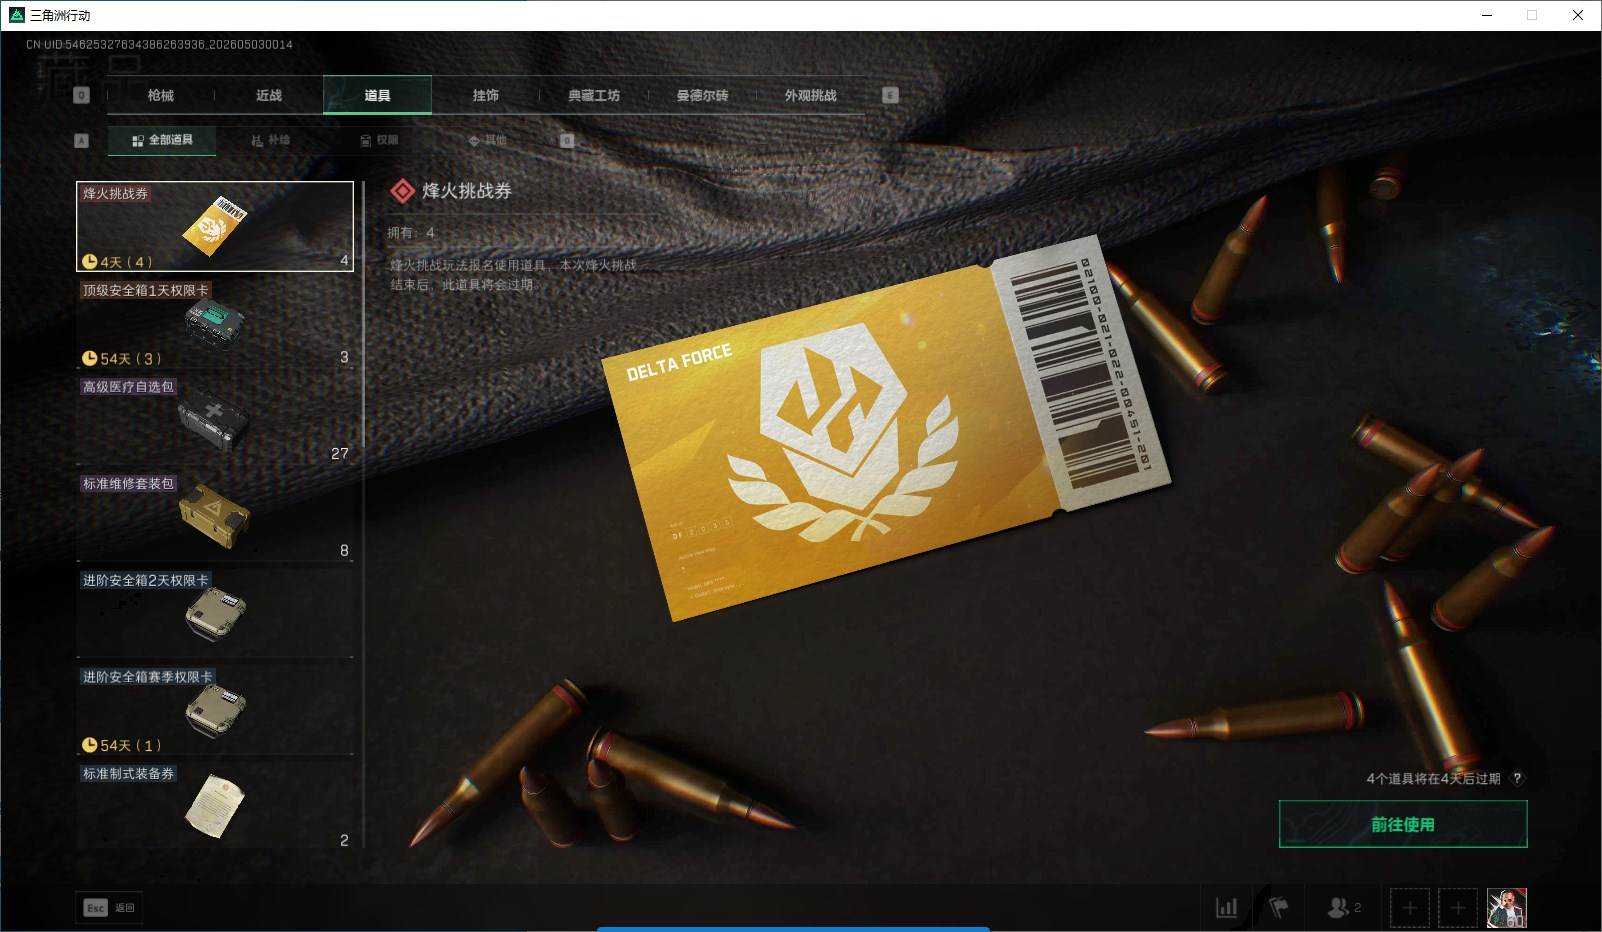The height and width of the screenshot is (932, 1602).
Task: Filter items by 权限 sub-tab
Action: coord(379,140)
